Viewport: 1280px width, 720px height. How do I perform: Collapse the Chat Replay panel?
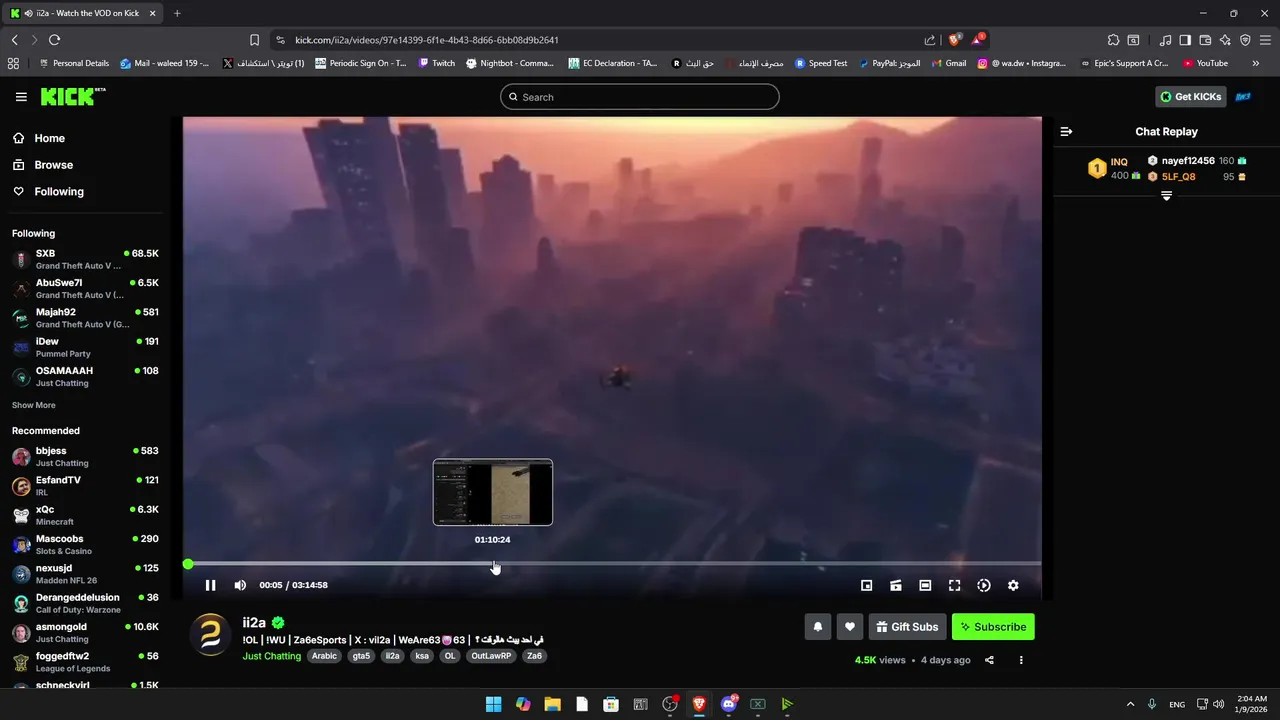1066,131
